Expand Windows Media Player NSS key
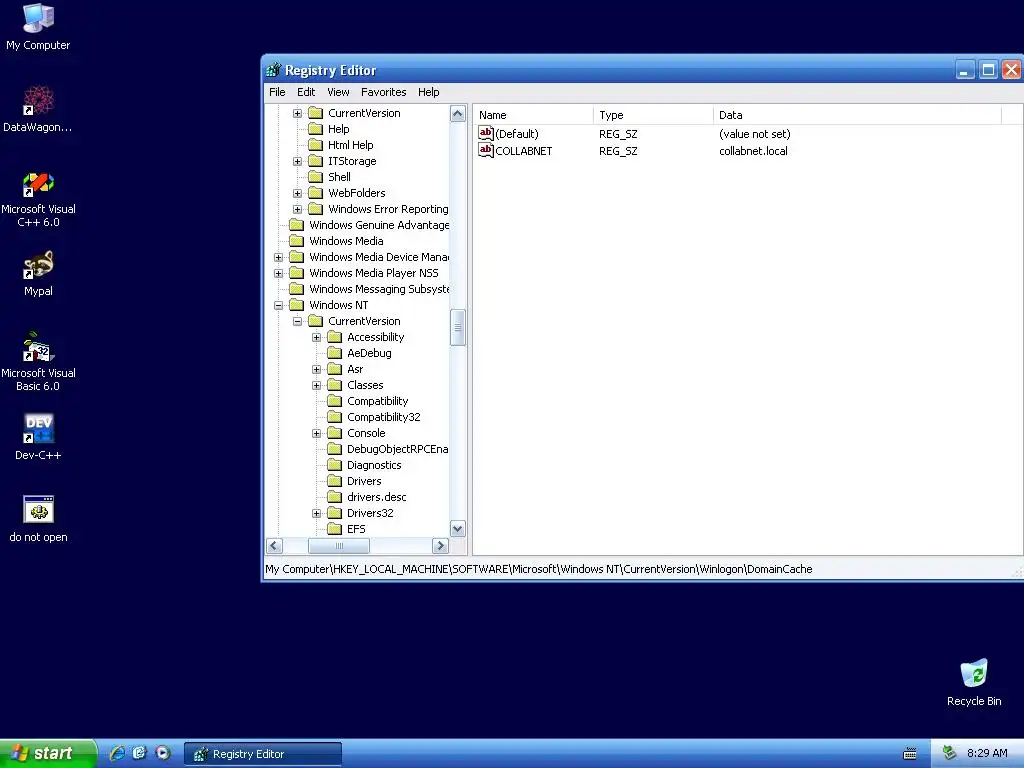Screen dimensions: 1024x768 click(278, 273)
